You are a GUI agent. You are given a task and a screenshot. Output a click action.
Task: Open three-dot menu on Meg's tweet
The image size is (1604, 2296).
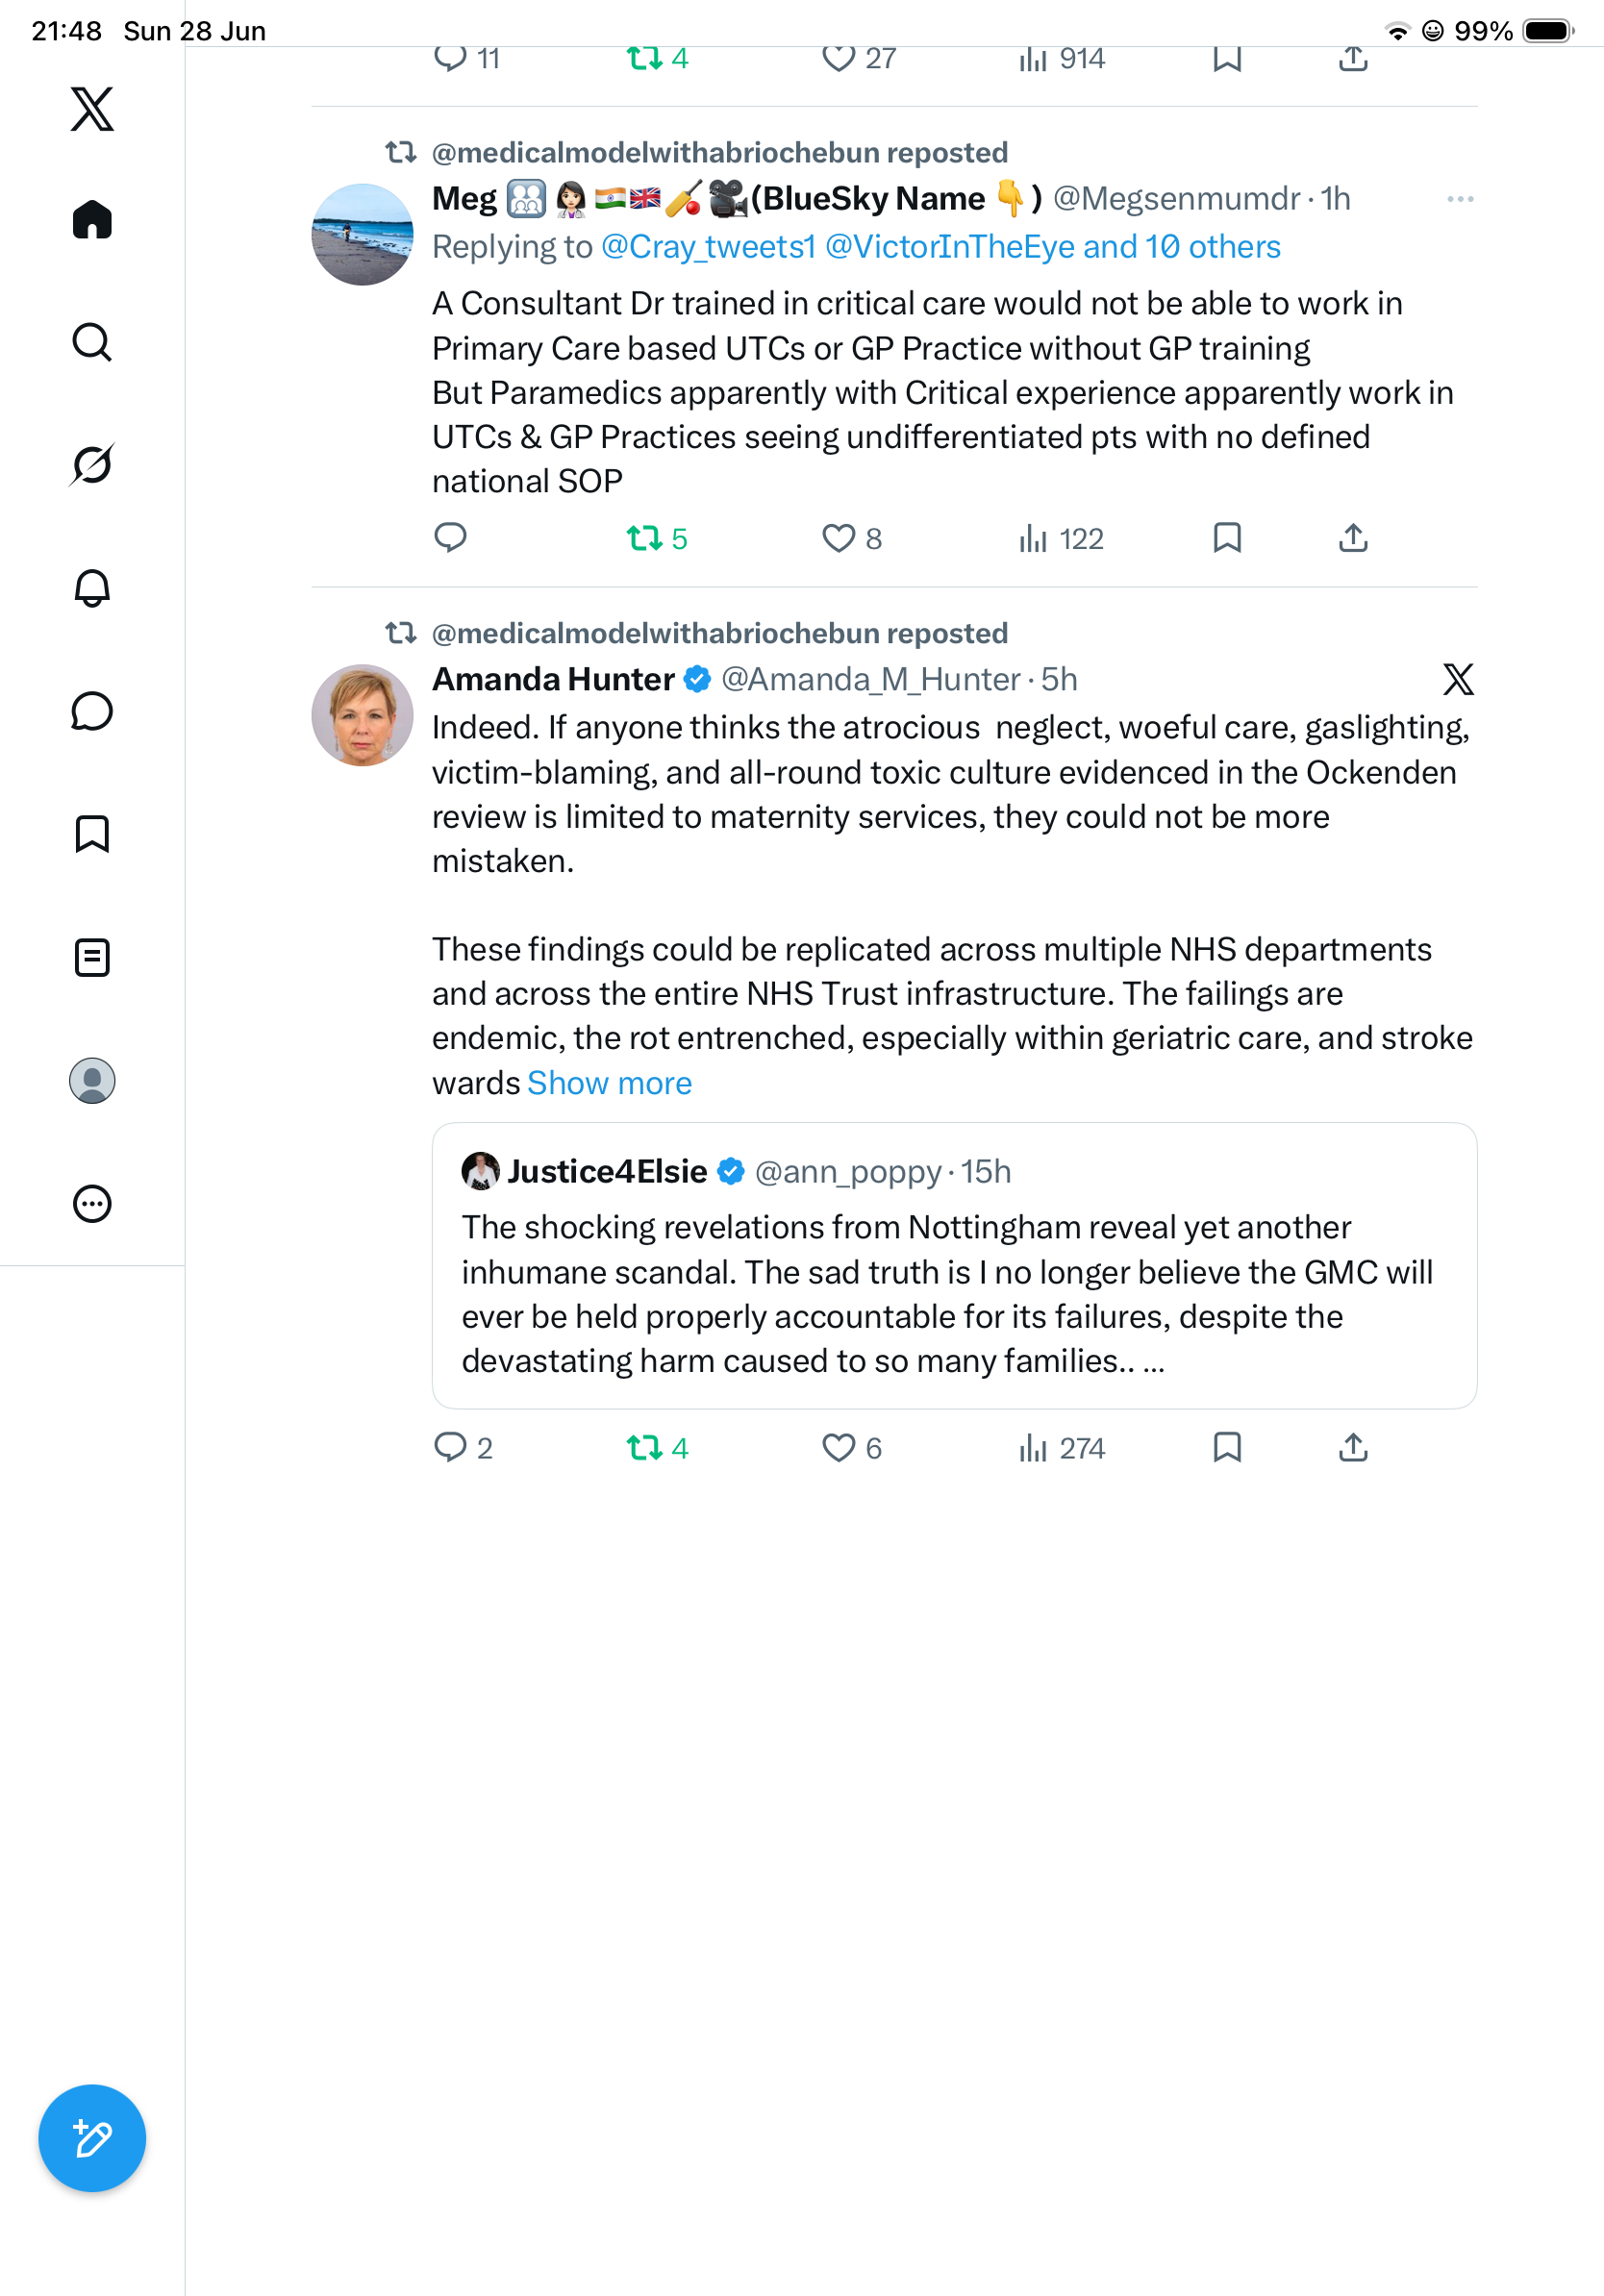pyautogui.click(x=1460, y=199)
